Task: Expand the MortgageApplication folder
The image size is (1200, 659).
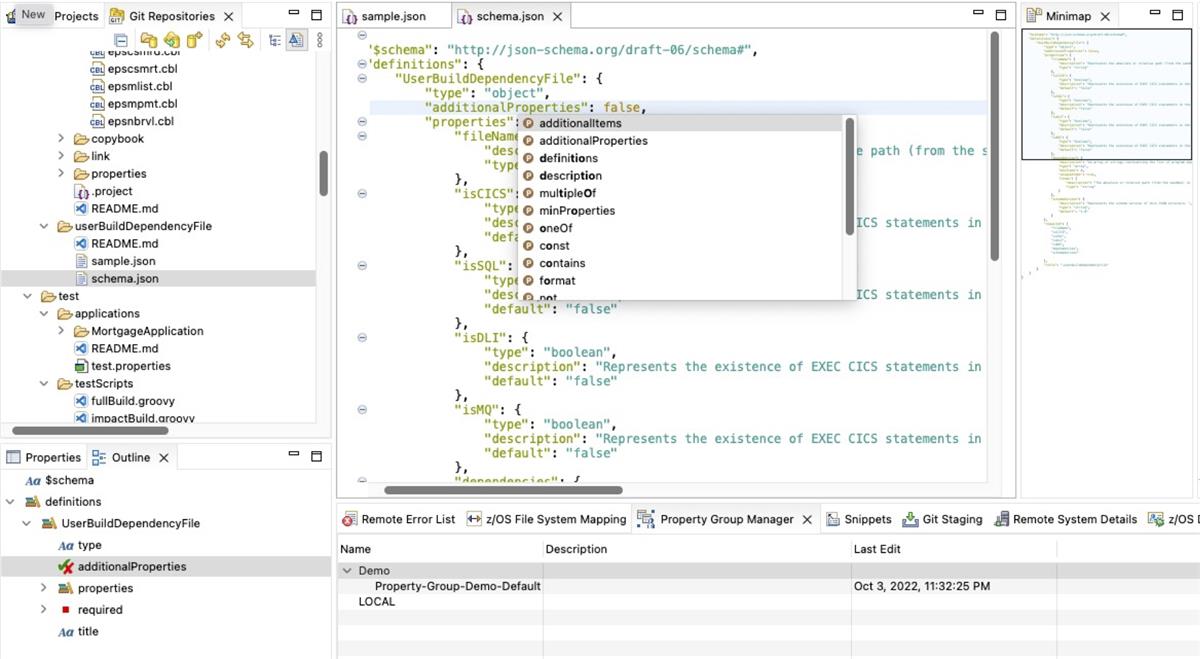Action: click(x=60, y=331)
